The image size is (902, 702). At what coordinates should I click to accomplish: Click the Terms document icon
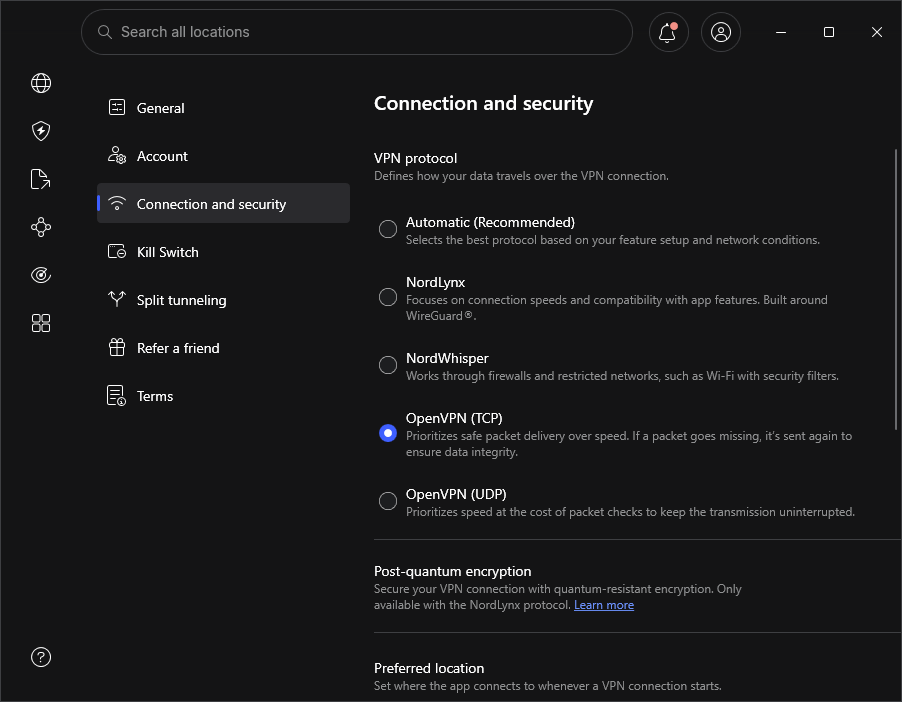pyautogui.click(x=116, y=395)
